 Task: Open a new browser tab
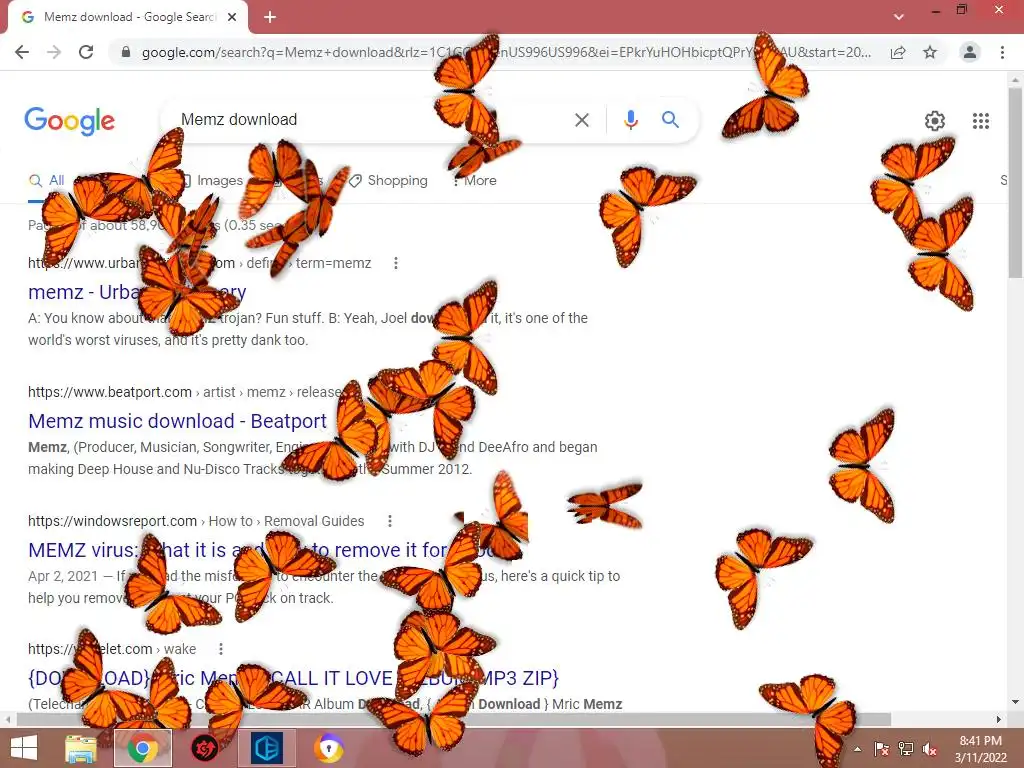(x=270, y=17)
